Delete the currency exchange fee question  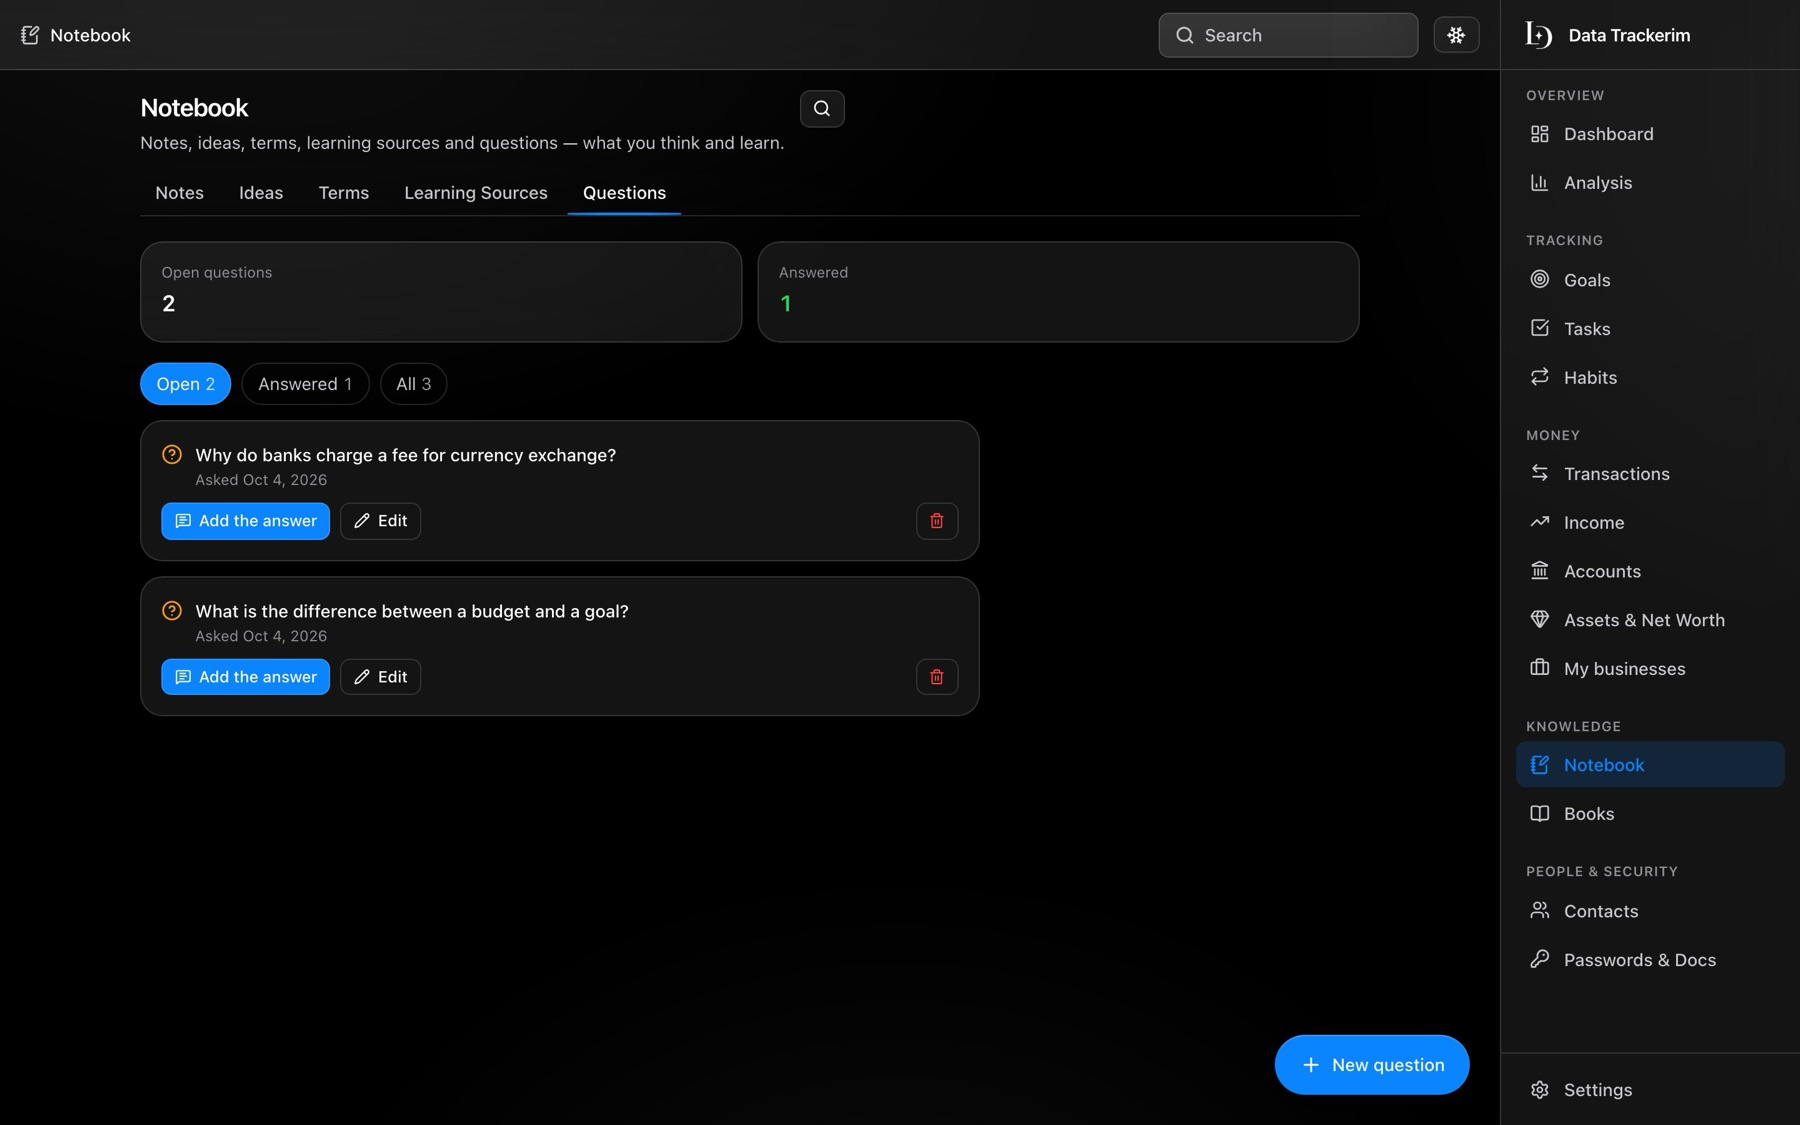pos(937,521)
